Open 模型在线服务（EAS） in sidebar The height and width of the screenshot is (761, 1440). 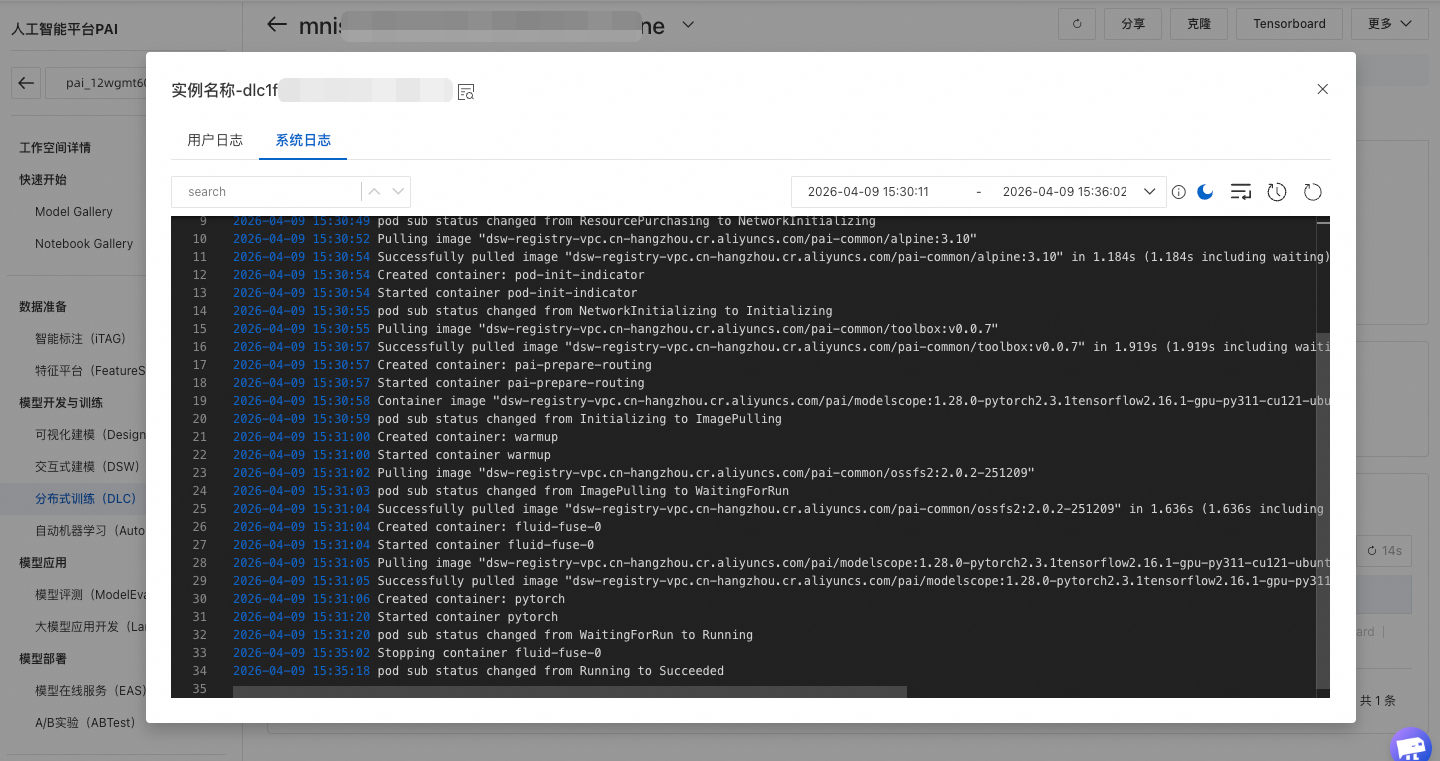click(90, 690)
